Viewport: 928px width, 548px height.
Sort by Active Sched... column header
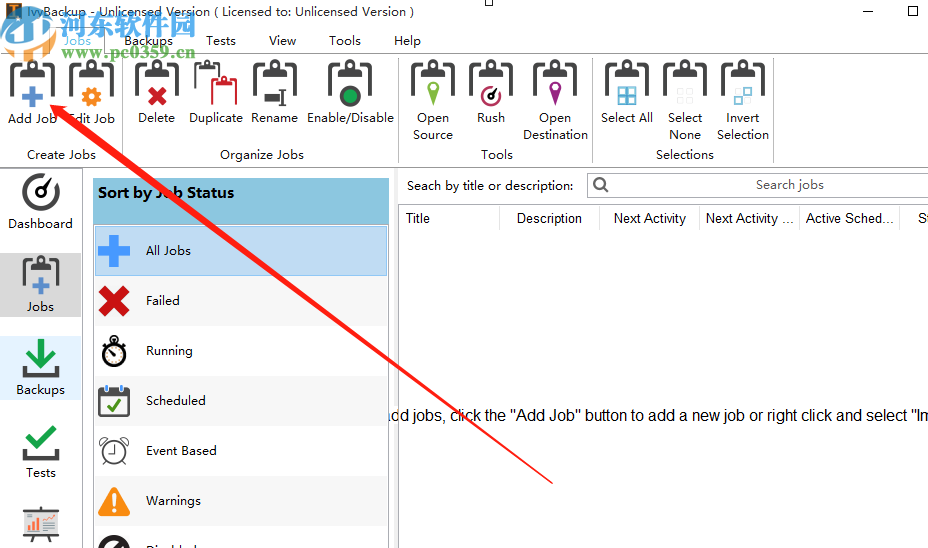point(849,218)
